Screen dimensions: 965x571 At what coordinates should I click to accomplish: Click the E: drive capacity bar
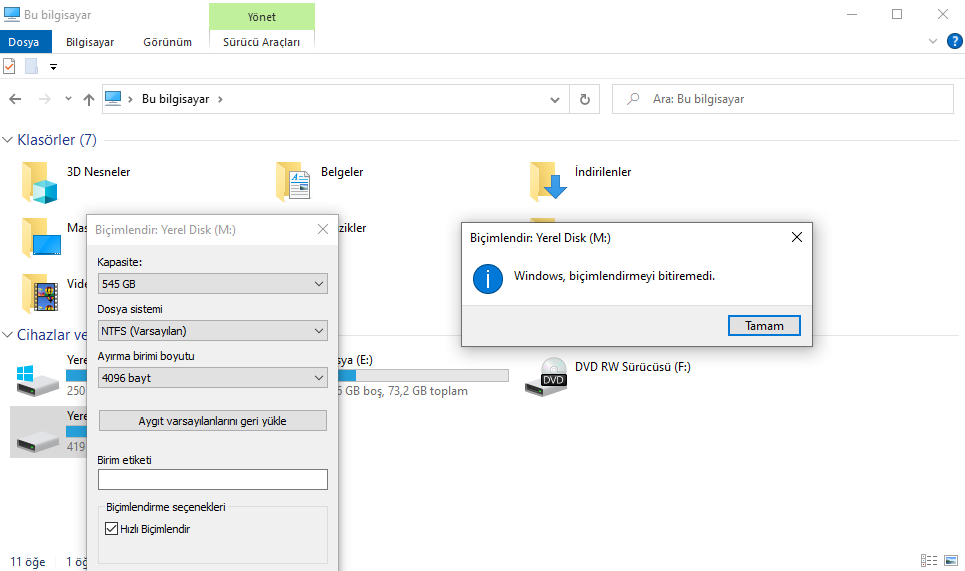pyautogui.click(x=423, y=375)
